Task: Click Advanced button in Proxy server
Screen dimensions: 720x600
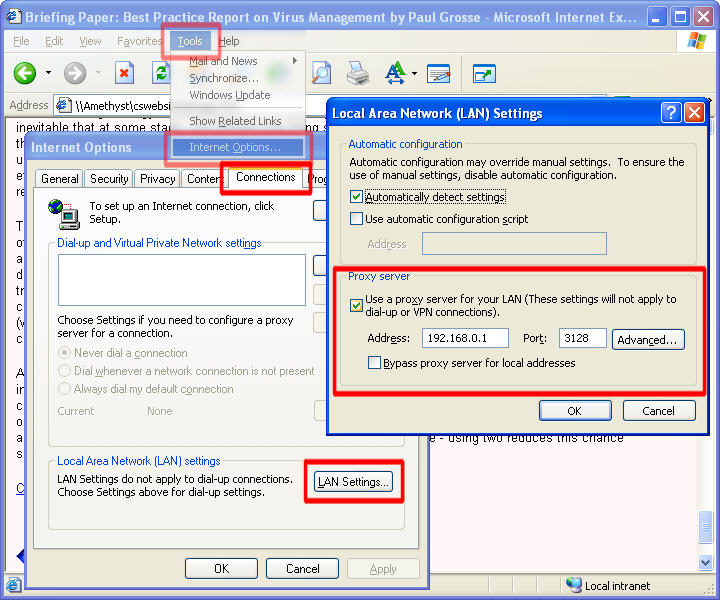Action: click(x=648, y=339)
